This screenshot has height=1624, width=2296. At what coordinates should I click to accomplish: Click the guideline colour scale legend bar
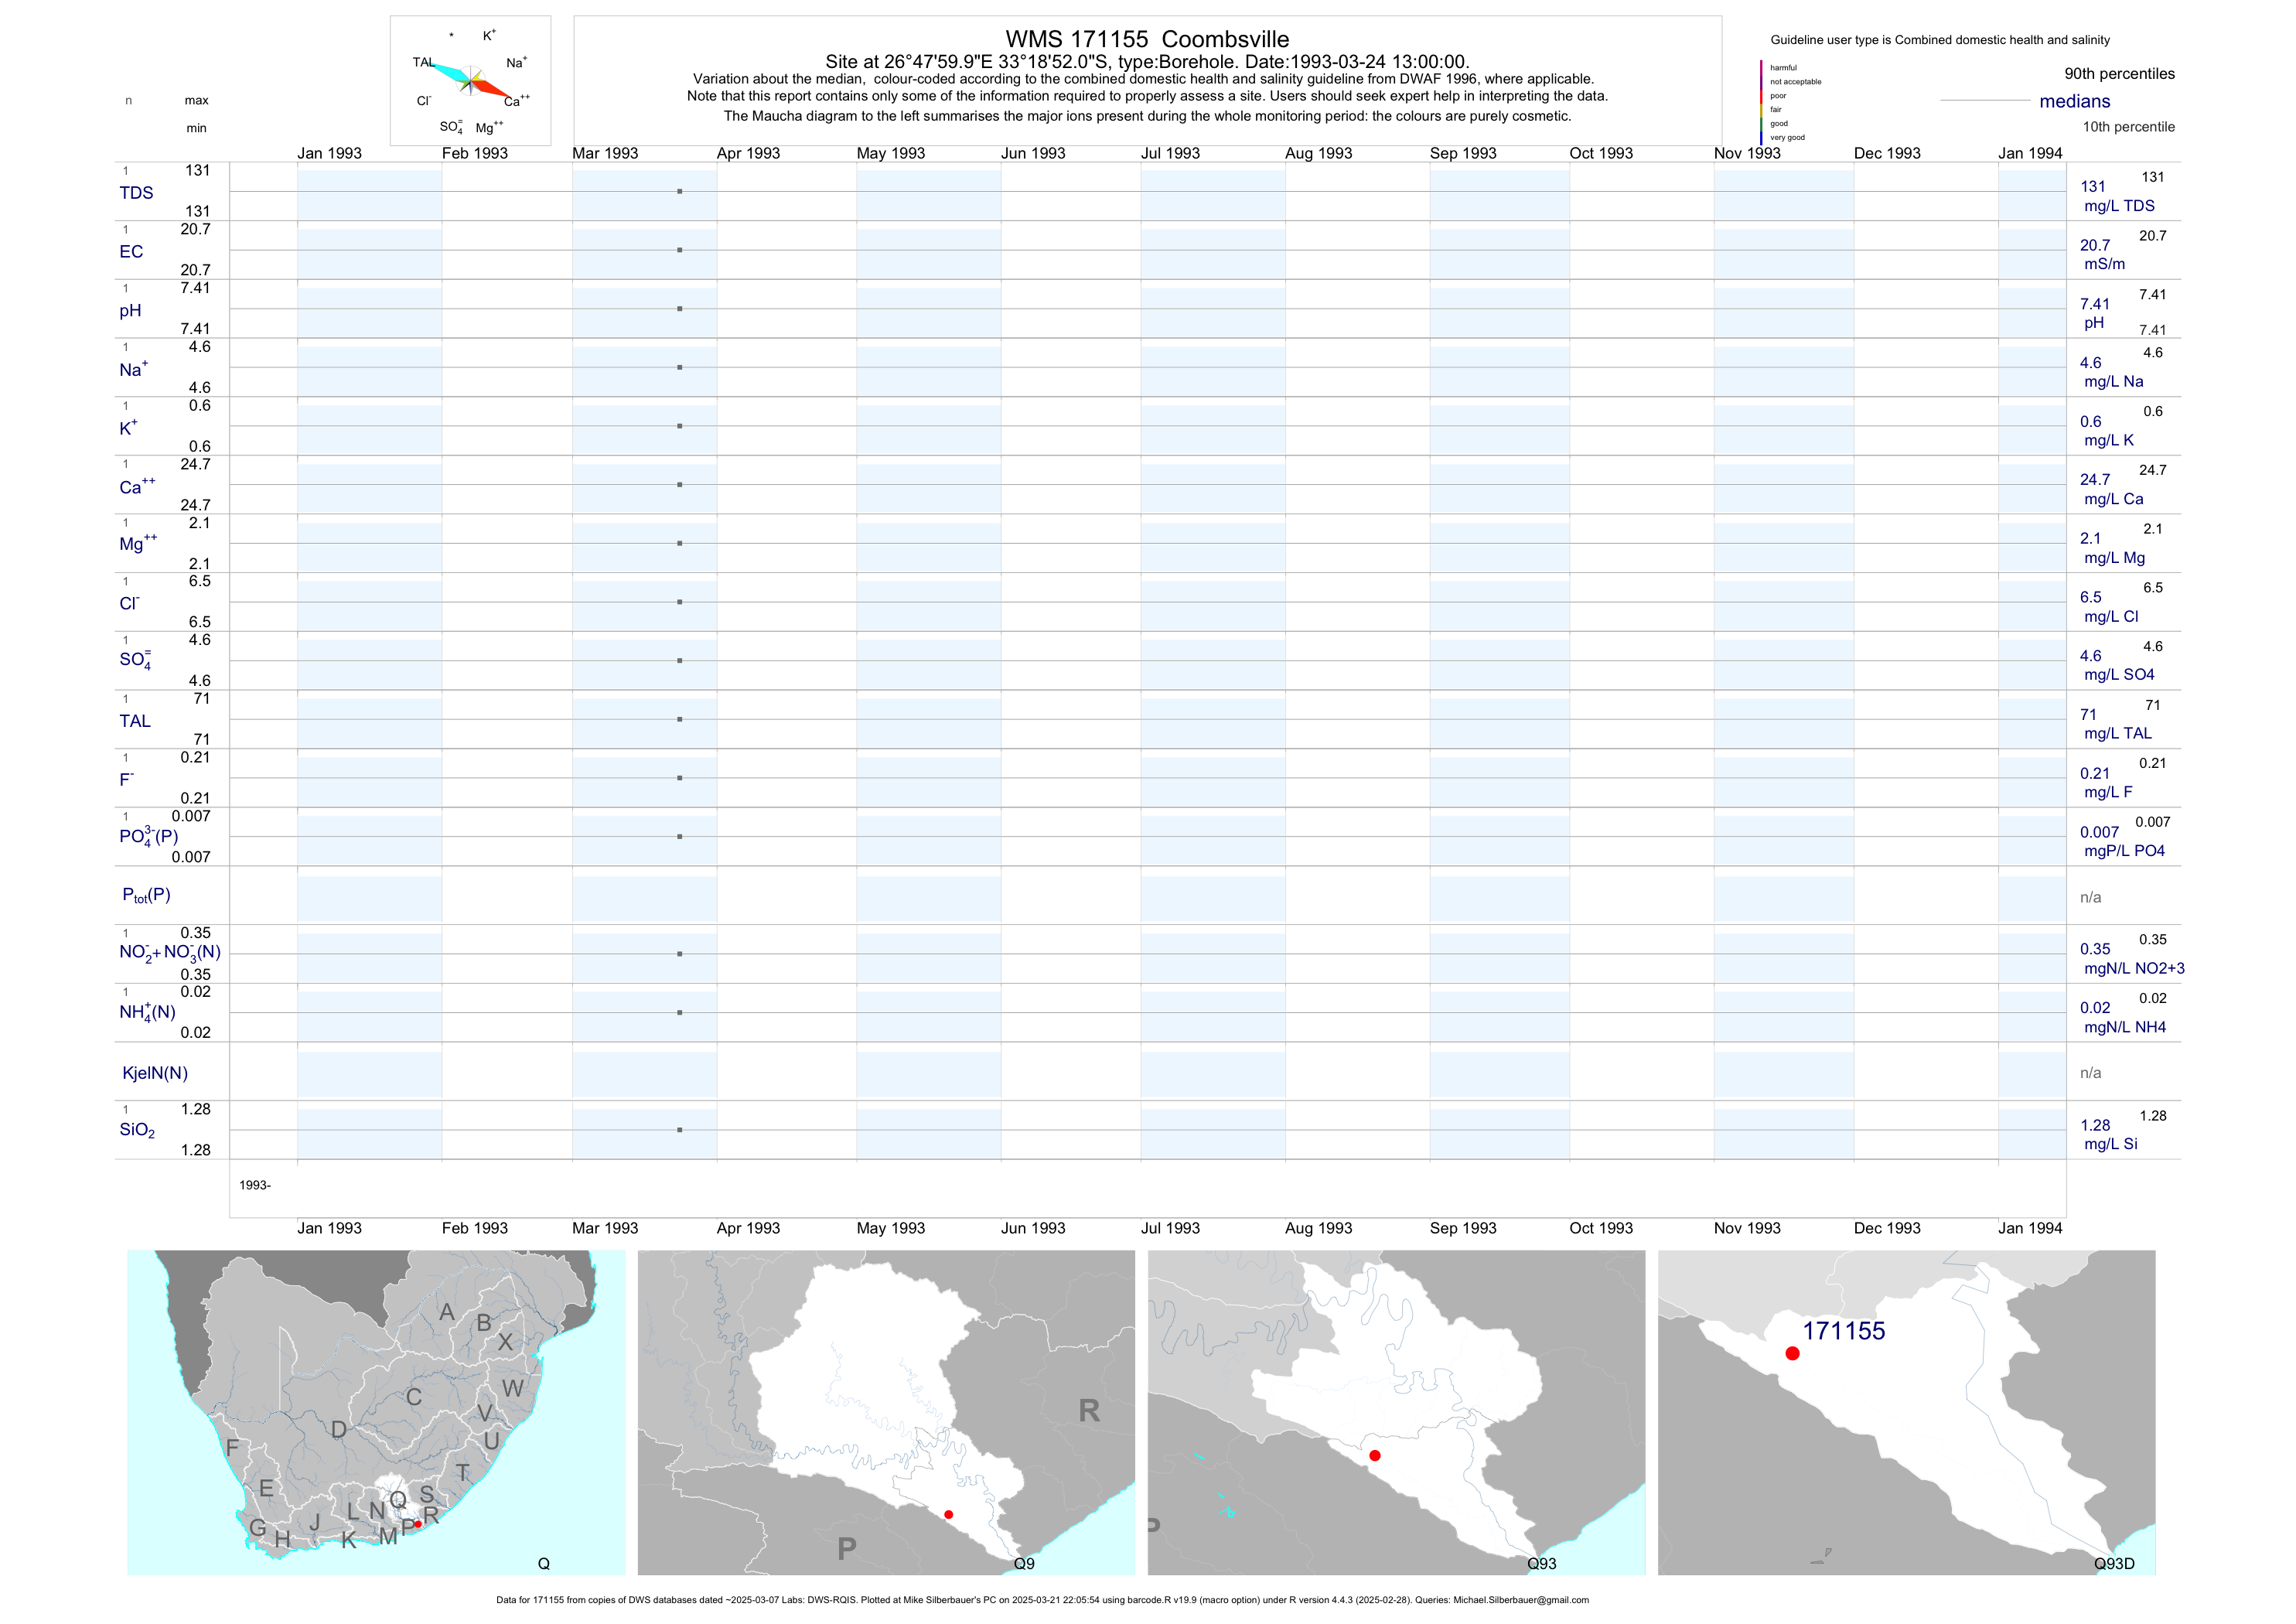1761,102
